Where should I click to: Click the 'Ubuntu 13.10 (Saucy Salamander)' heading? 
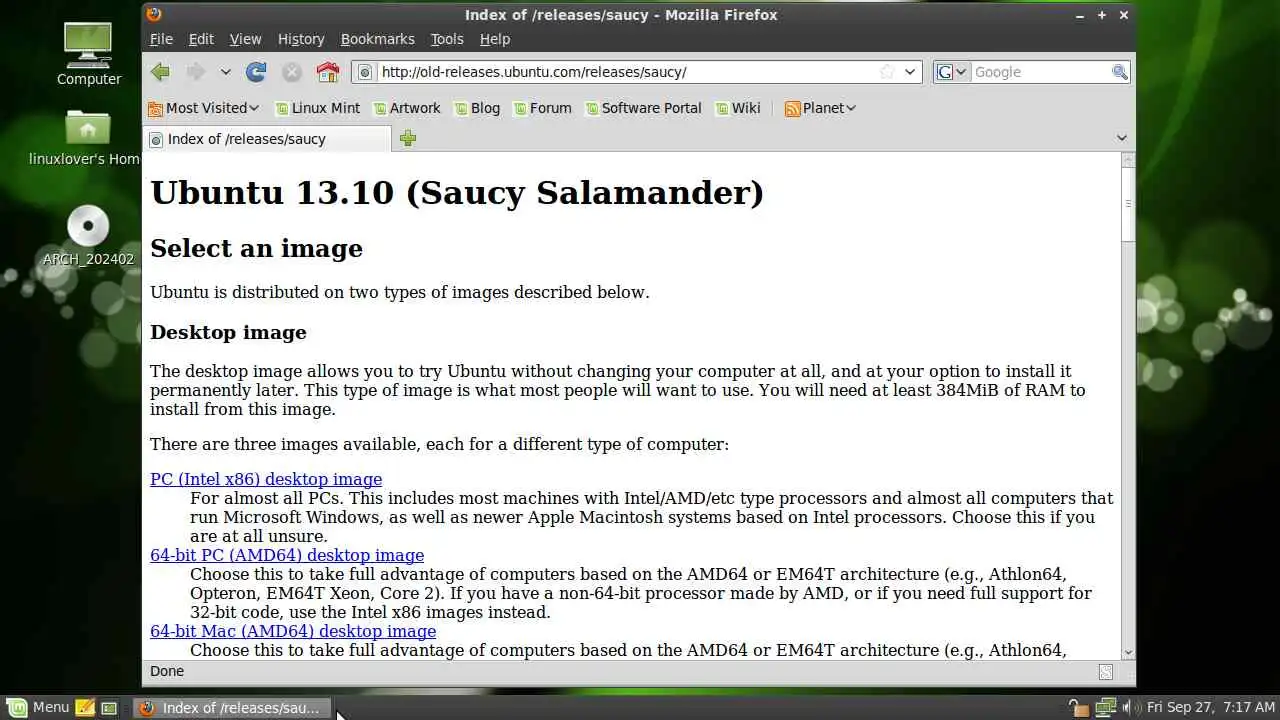click(x=457, y=192)
